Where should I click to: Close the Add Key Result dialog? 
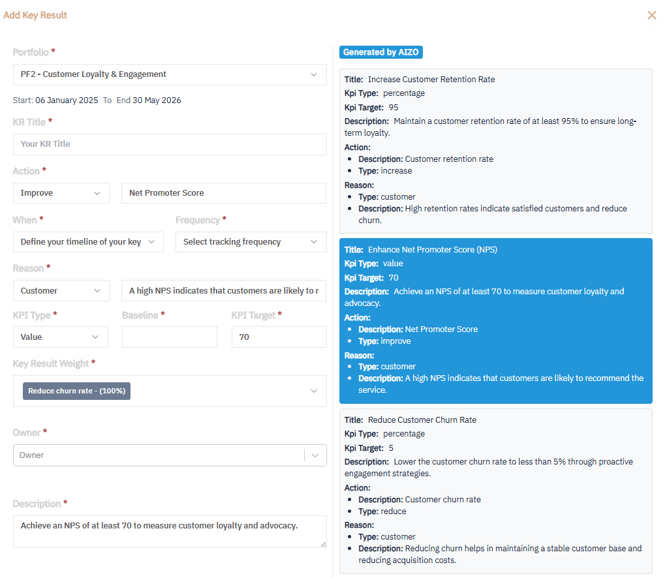pyautogui.click(x=652, y=15)
